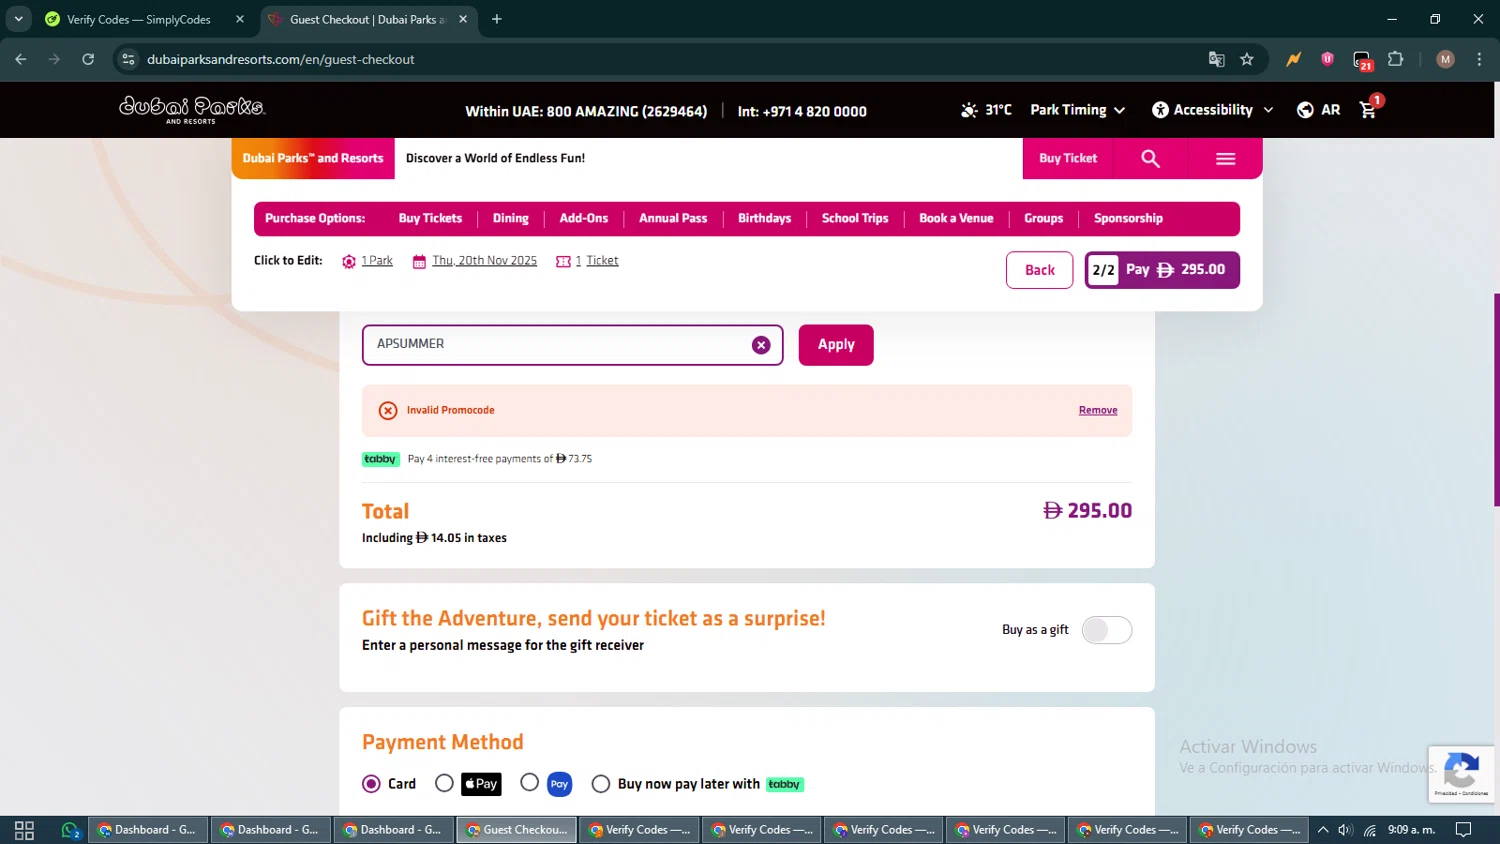The height and width of the screenshot is (844, 1500).
Task: Click the reCAPTCHA badge
Action: (x=1461, y=774)
